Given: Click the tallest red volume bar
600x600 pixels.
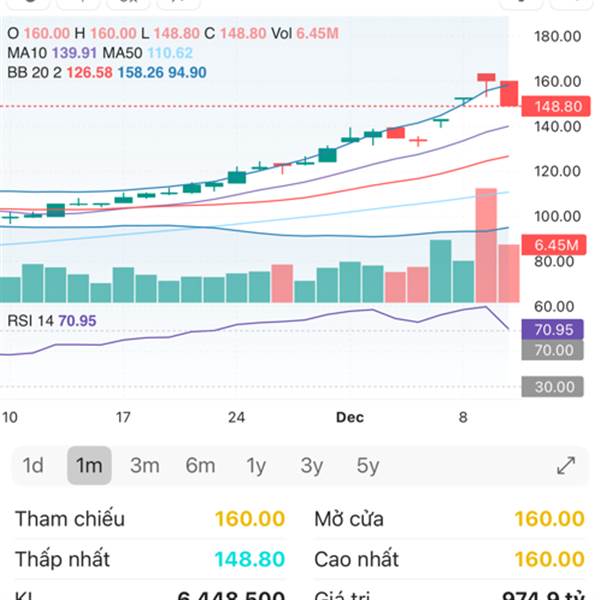Looking at the screenshot, I should click(x=486, y=245).
